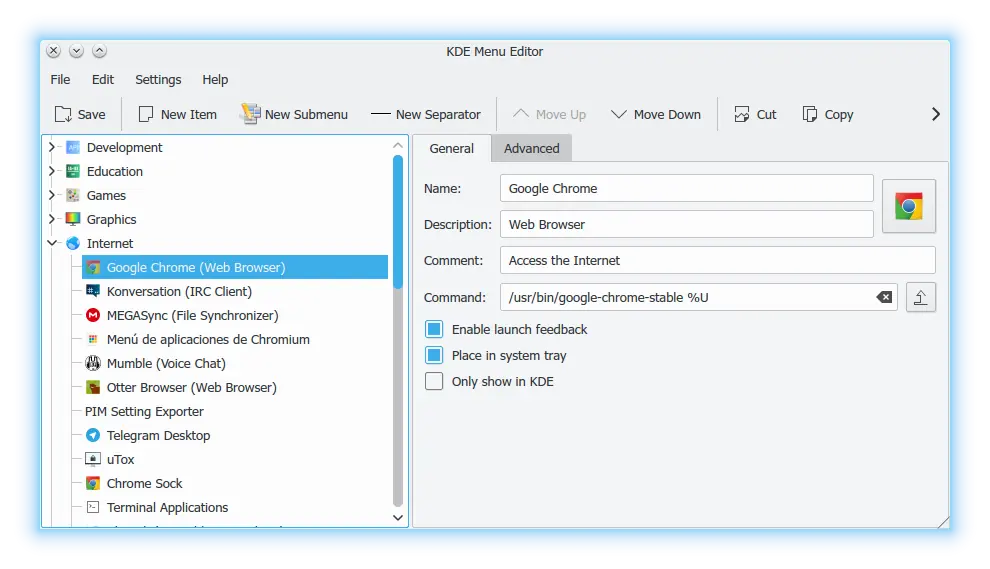Screen dimensions: 990x569
Task: Click the Games category icon
Action: pos(73,195)
